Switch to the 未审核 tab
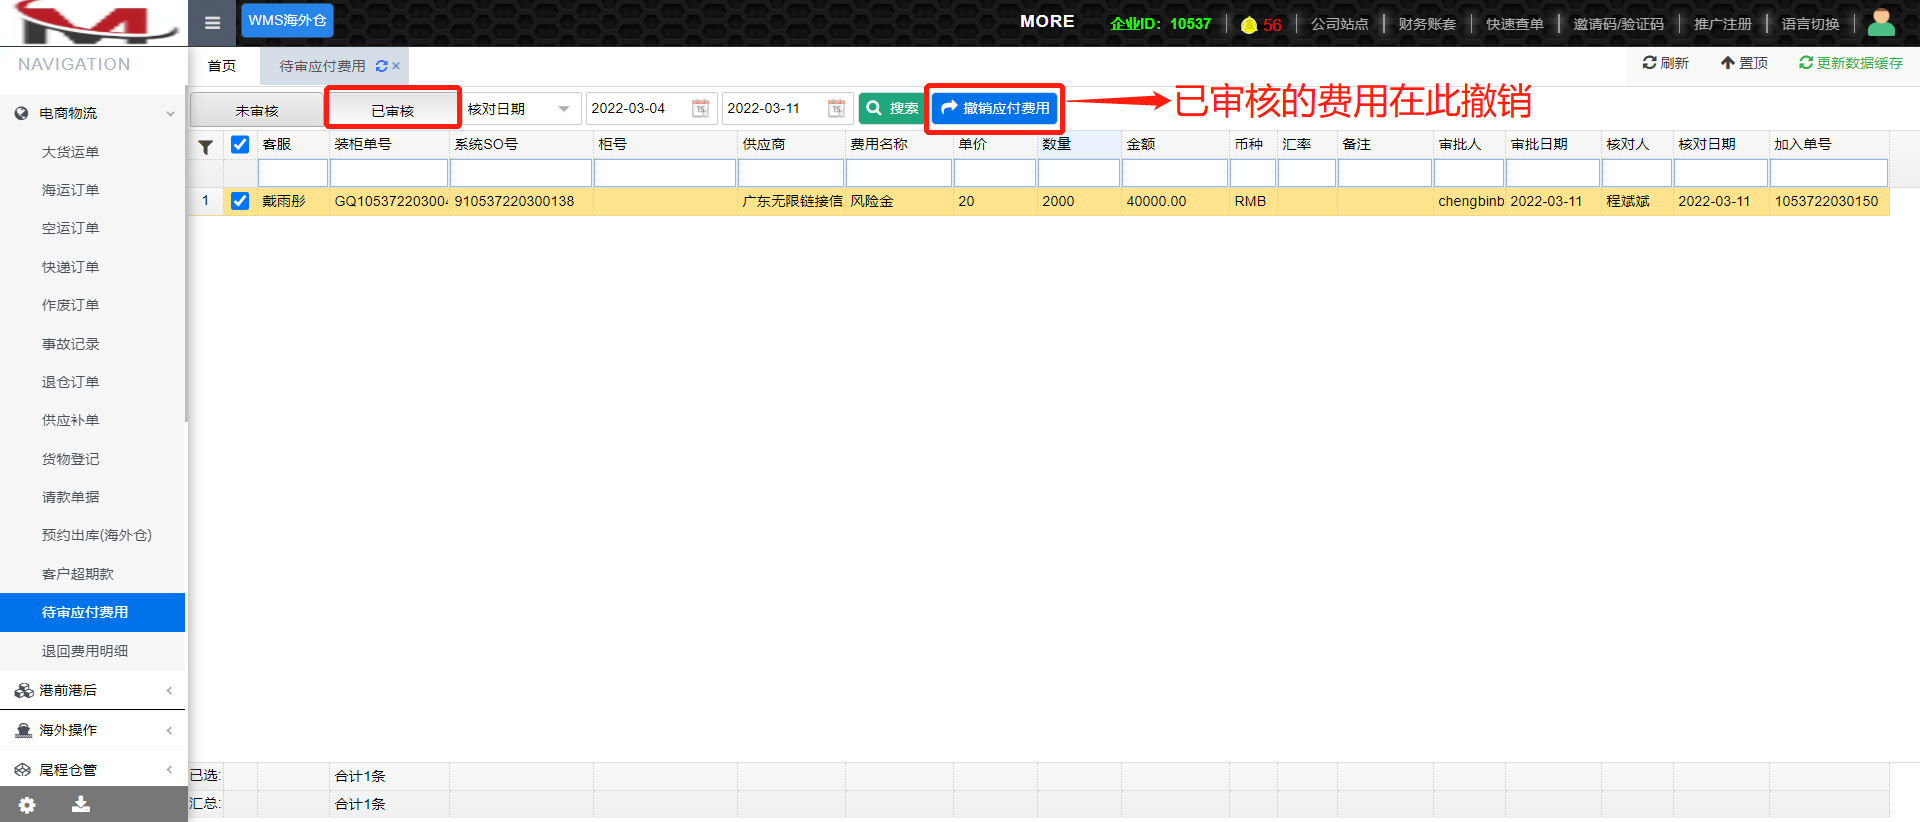The width and height of the screenshot is (1920, 822). point(257,110)
